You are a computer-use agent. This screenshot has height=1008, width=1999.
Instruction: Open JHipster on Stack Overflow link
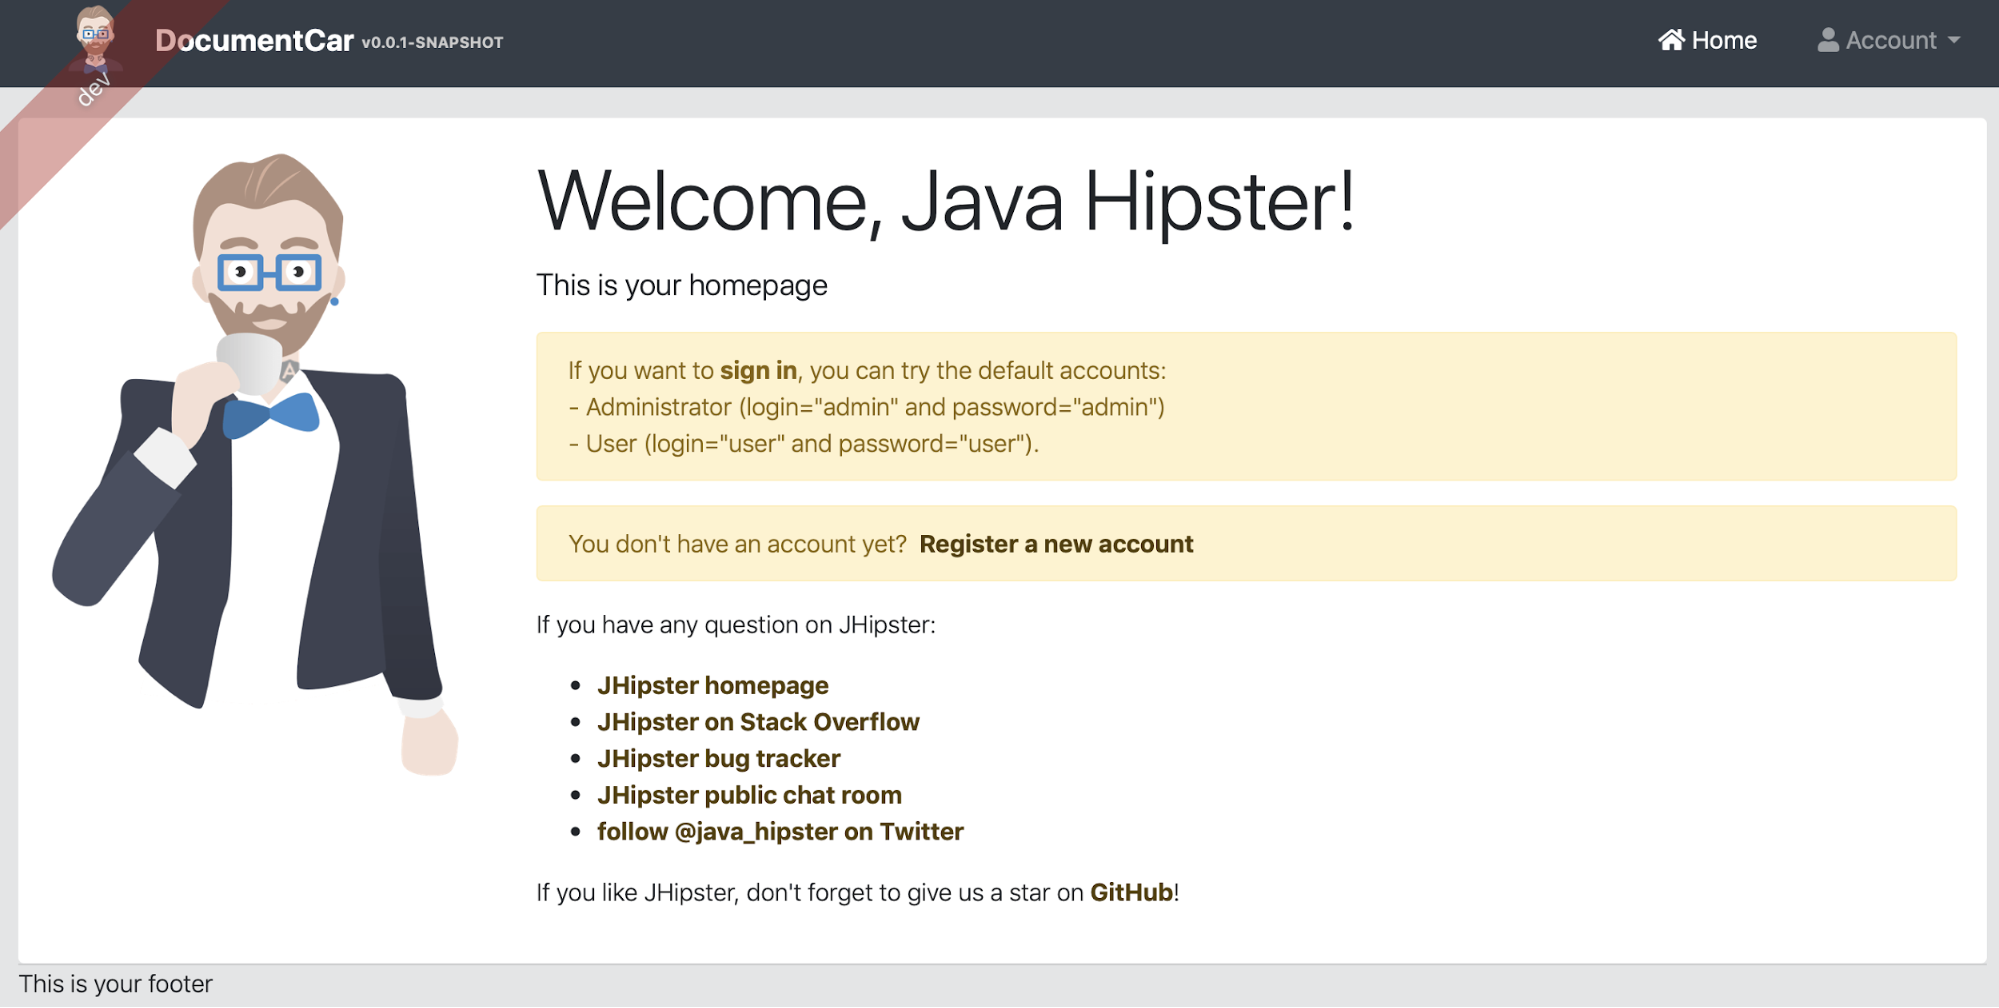(x=758, y=722)
